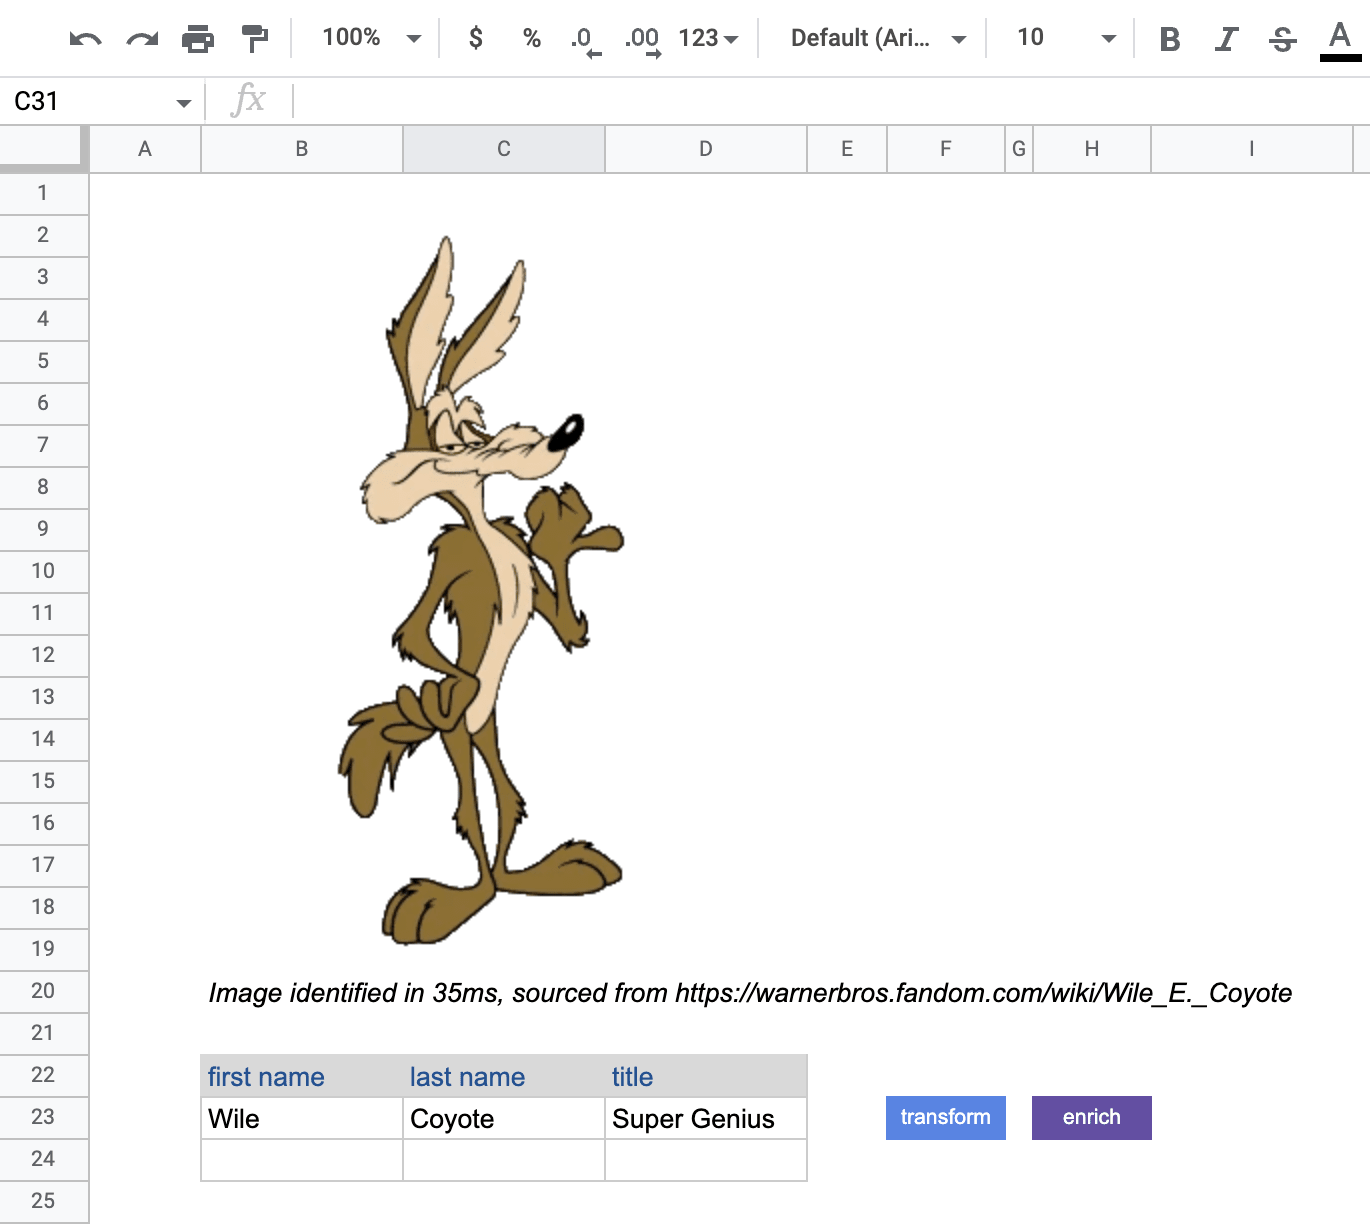
Task: Toggle italic formatting
Action: coord(1225,39)
